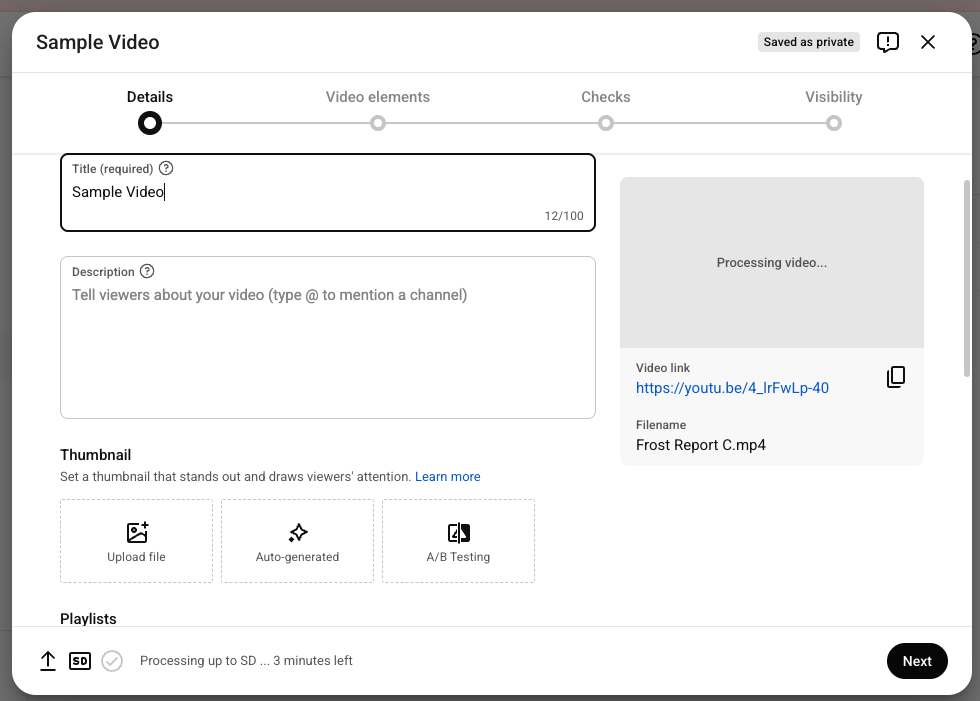Image resolution: width=980 pixels, height=701 pixels.
Task: Open the youtu.be video link
Action: coord(732,388)
